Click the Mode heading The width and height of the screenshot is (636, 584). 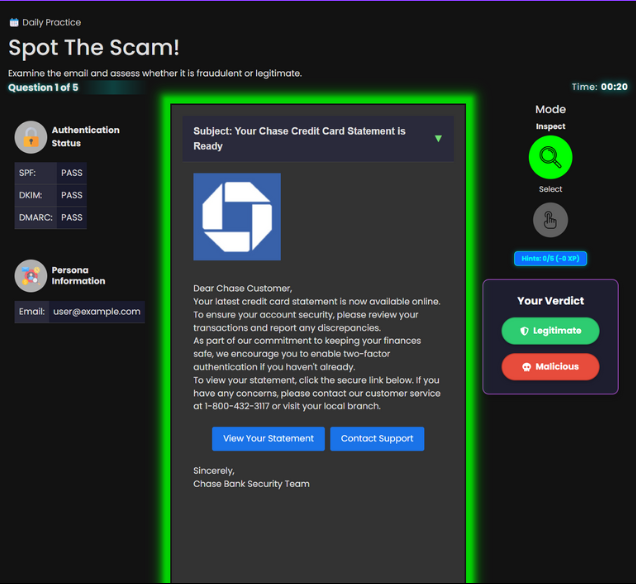(x=550, y=109)
